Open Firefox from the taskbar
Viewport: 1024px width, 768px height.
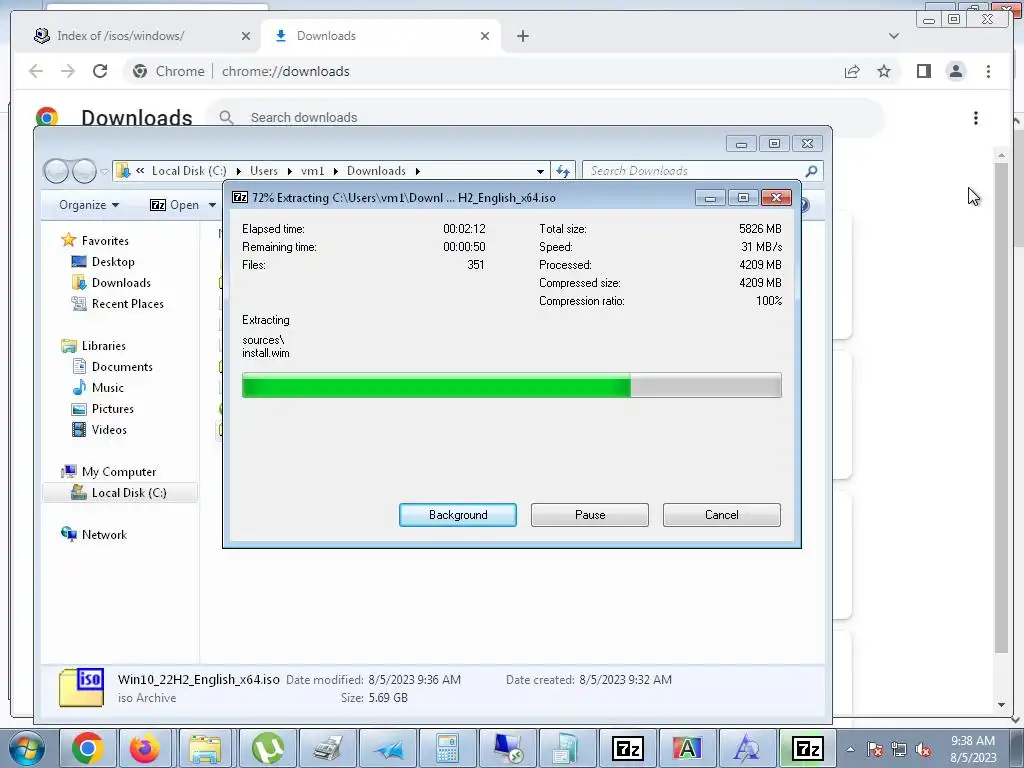tap(146, 748)
